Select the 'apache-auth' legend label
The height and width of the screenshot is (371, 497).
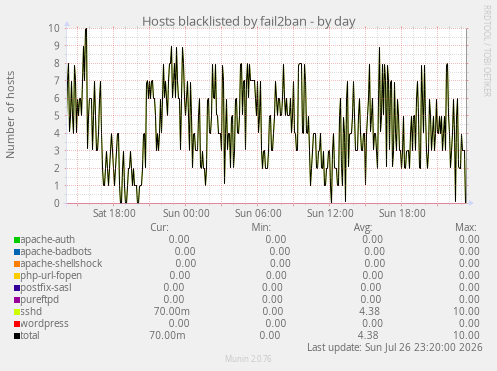tap(48, 240)
